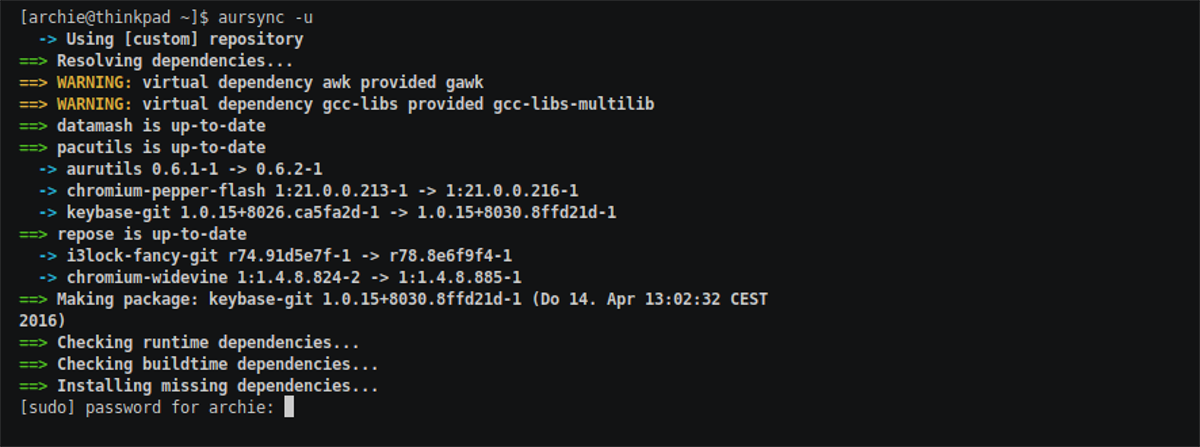
Task: Click the green arrow before 'Making package'
Action: tap(33, 299)
